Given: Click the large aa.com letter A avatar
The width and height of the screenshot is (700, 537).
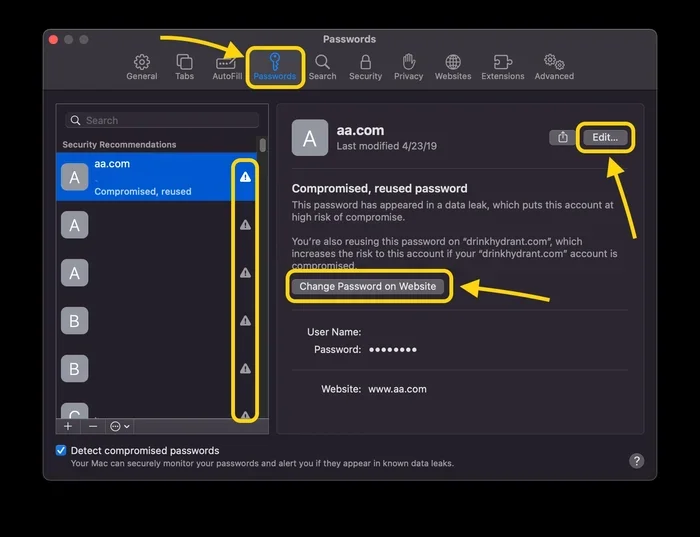Looking at the screenshot, I should pyautogui.click(x=310, y=138).
